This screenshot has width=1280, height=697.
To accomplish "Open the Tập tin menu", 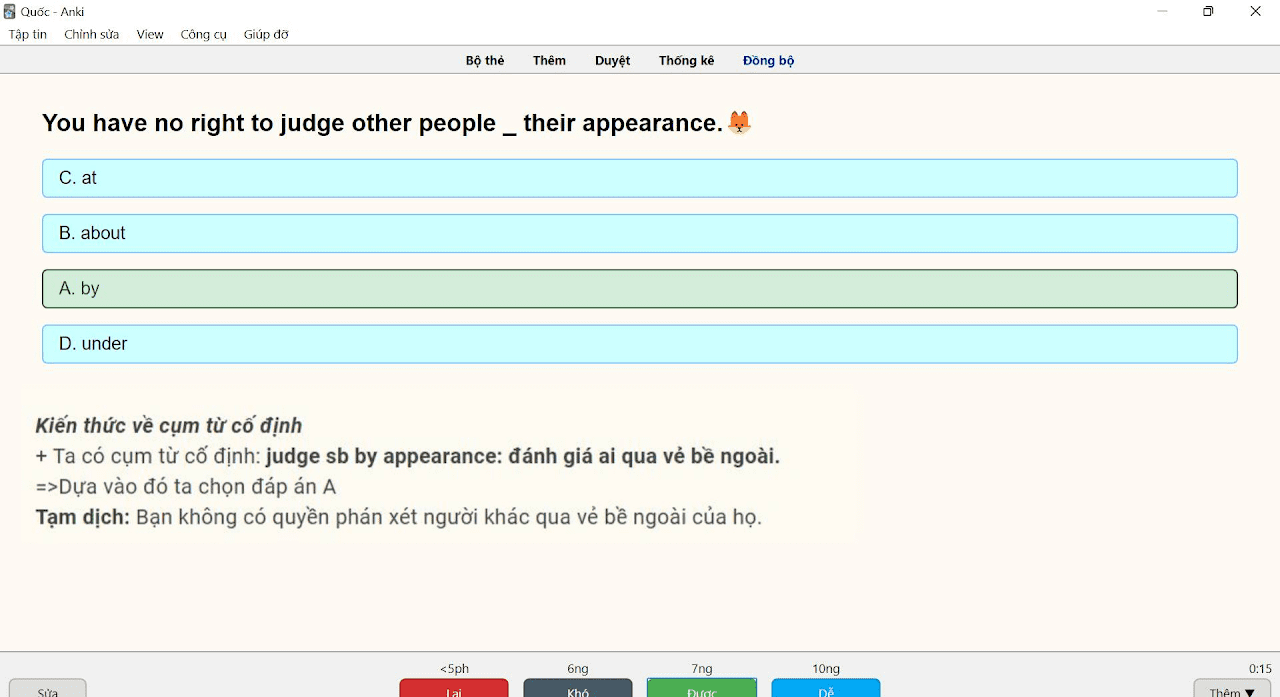I will (28, 34).
